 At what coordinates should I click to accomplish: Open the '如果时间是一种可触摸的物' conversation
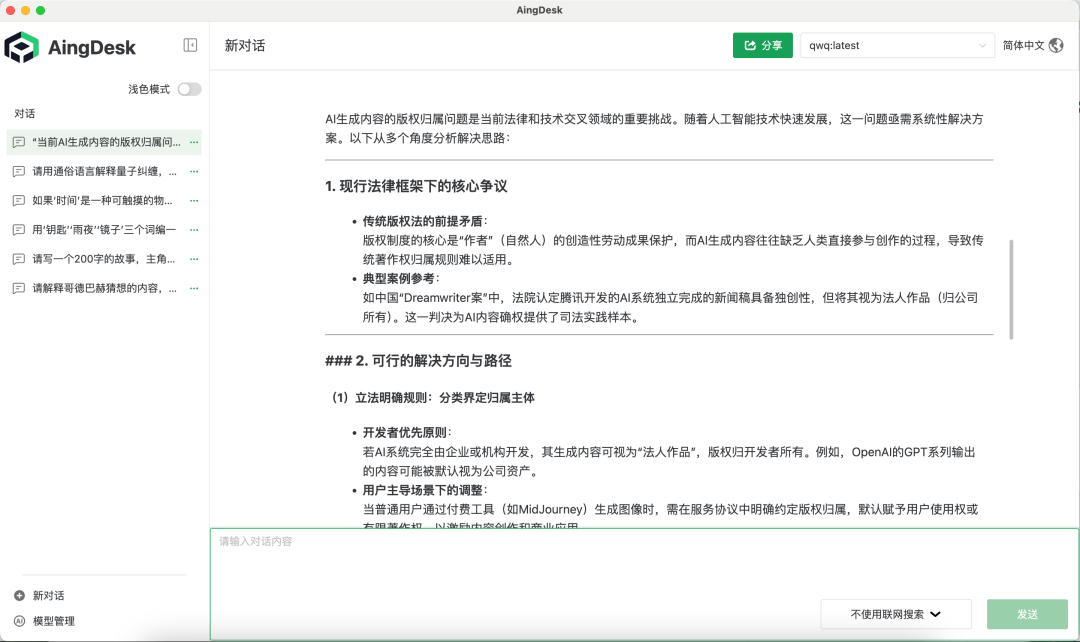coord(104,200)
